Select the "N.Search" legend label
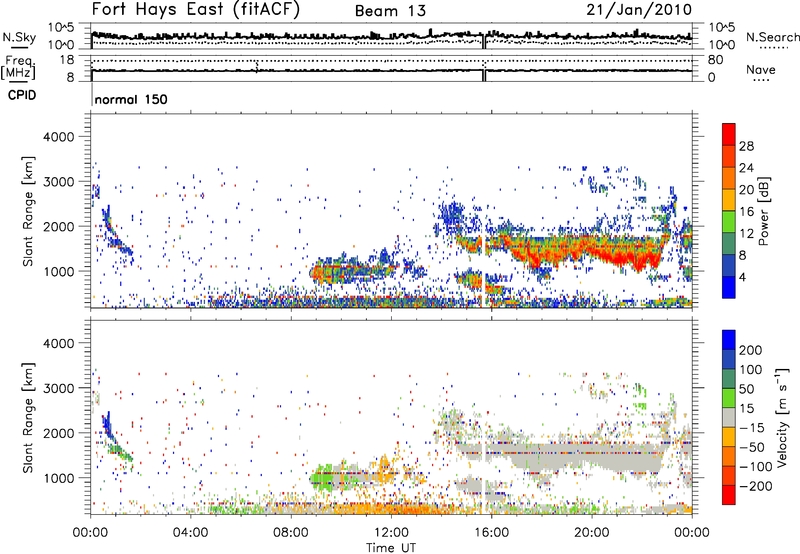This screenshot has height=554, width=800. tap(772, 37)
